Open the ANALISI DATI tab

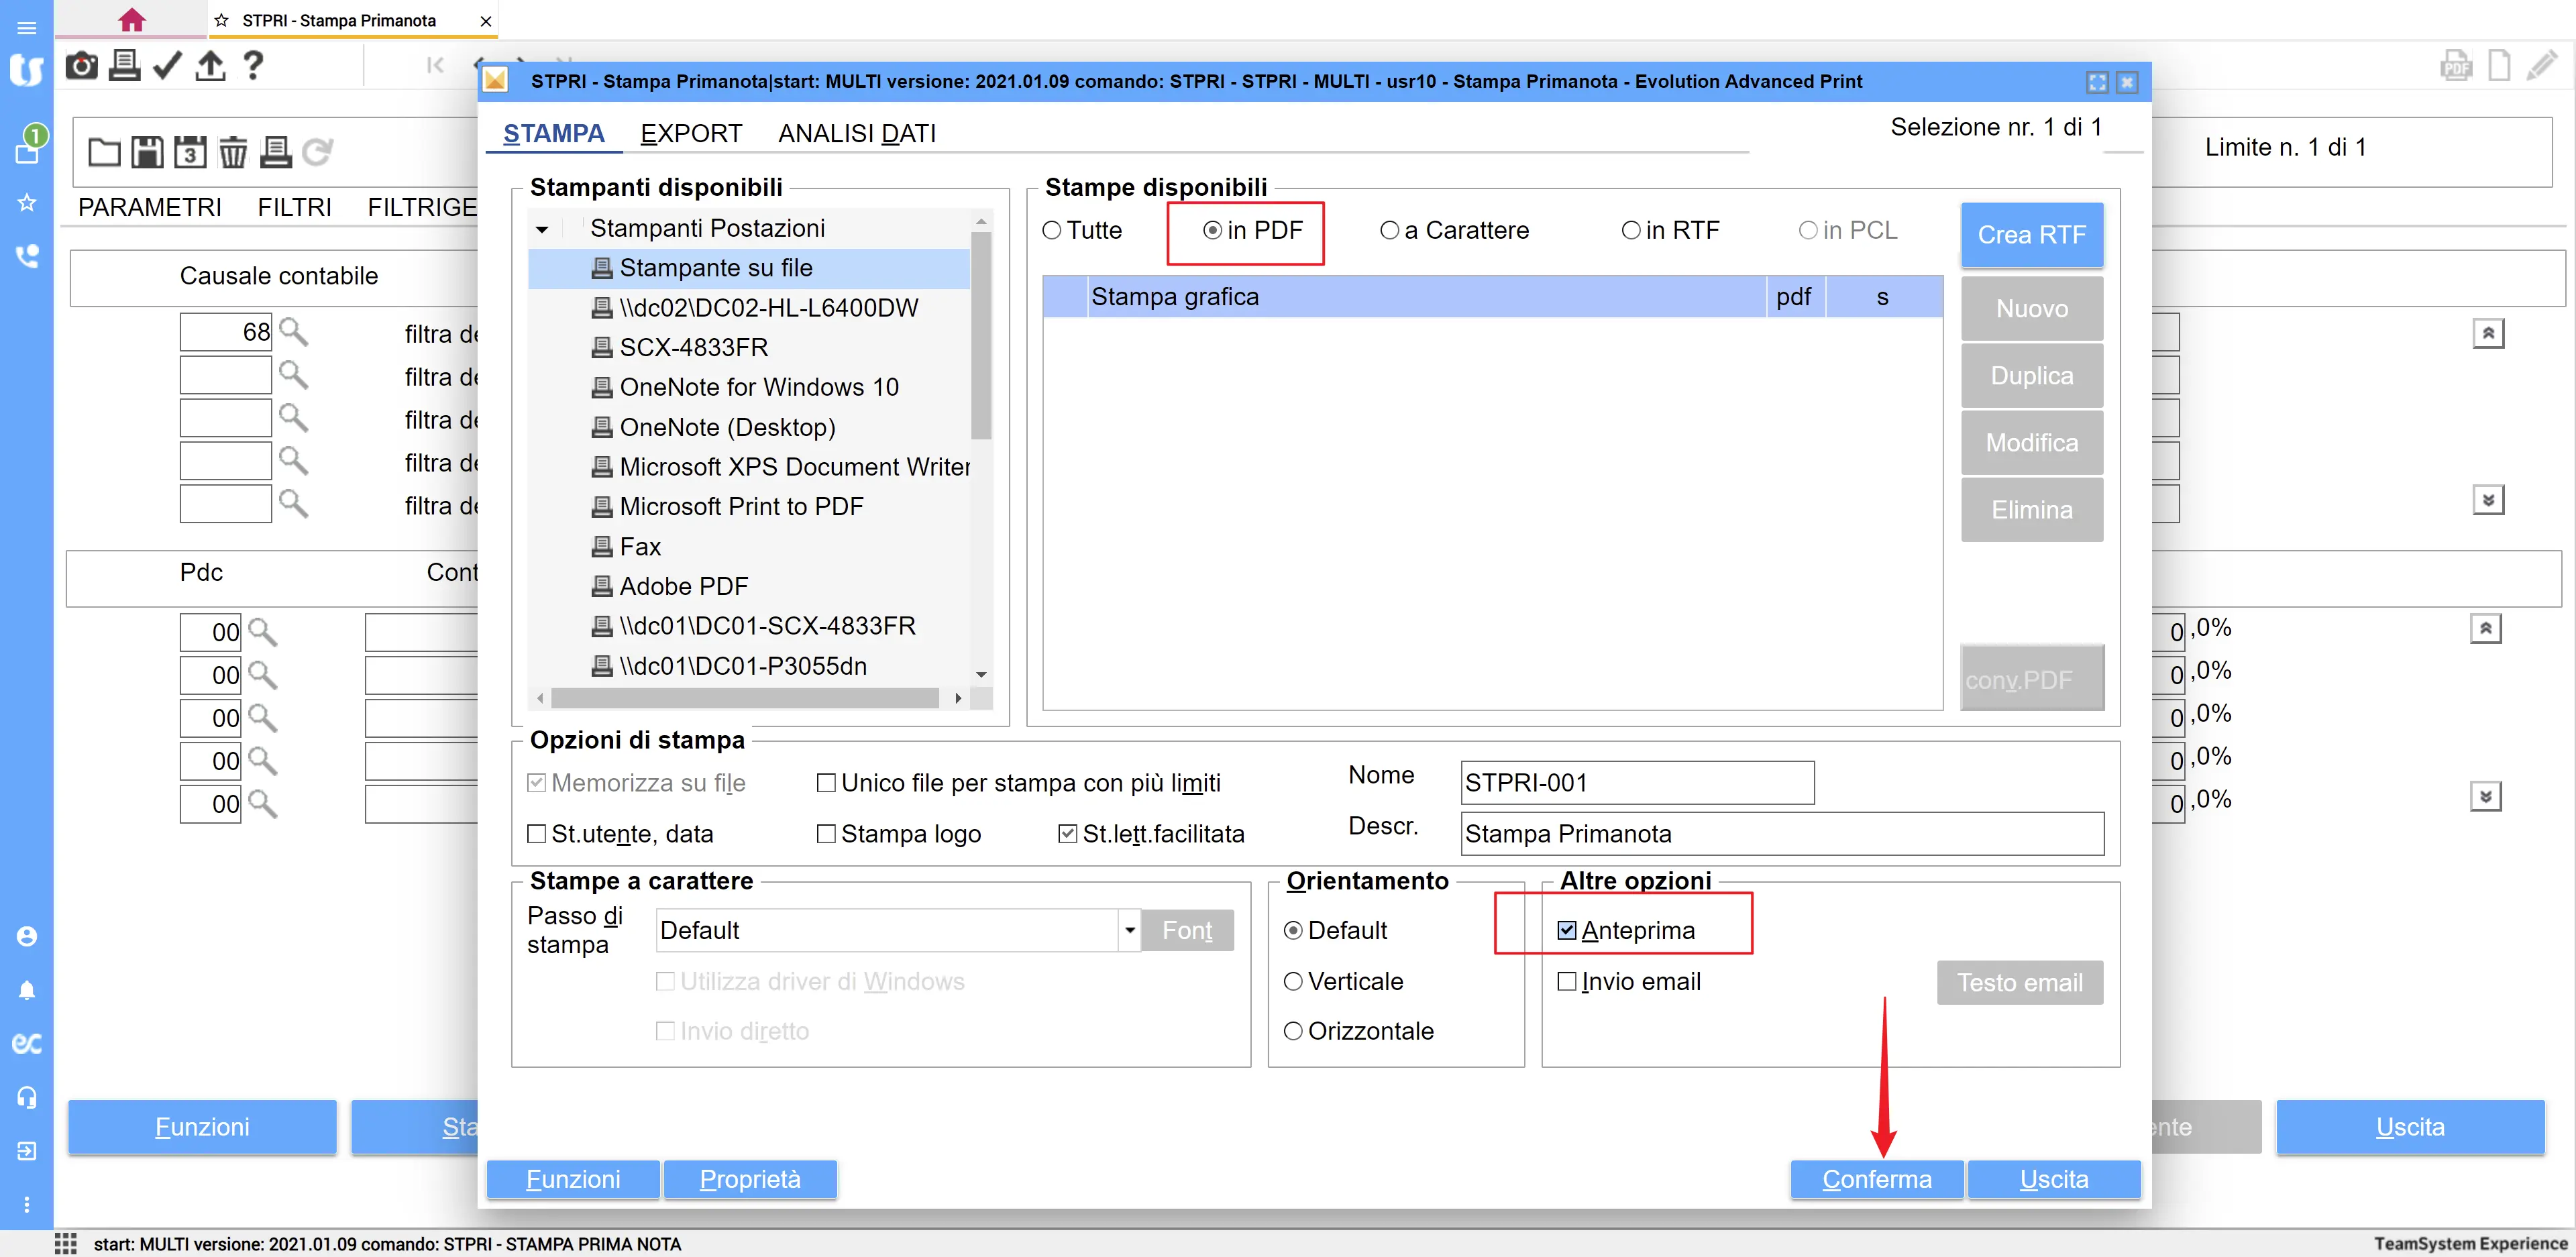point(857,134)
